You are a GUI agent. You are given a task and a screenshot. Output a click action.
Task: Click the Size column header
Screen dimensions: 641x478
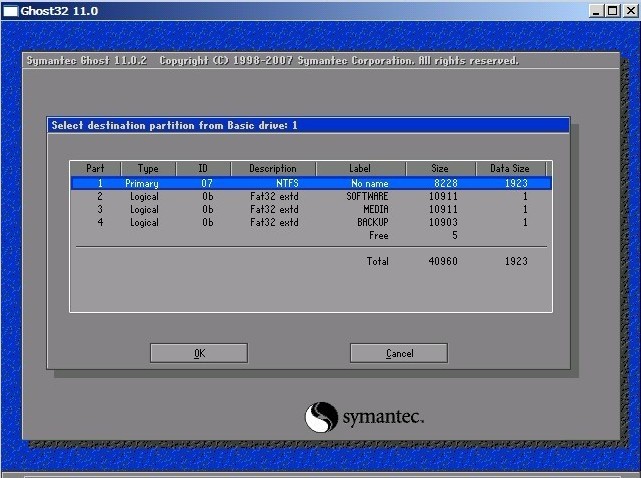point(441,168)
